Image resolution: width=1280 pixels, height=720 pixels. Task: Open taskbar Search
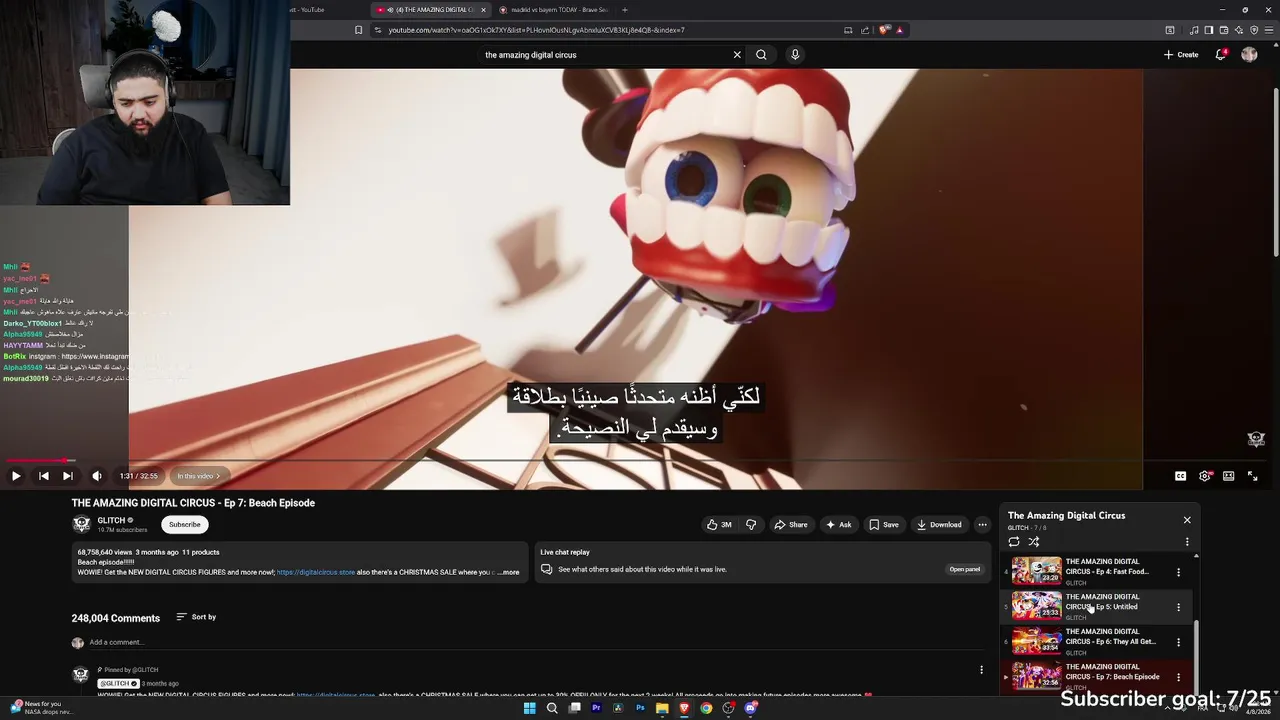tap(552, 708)
